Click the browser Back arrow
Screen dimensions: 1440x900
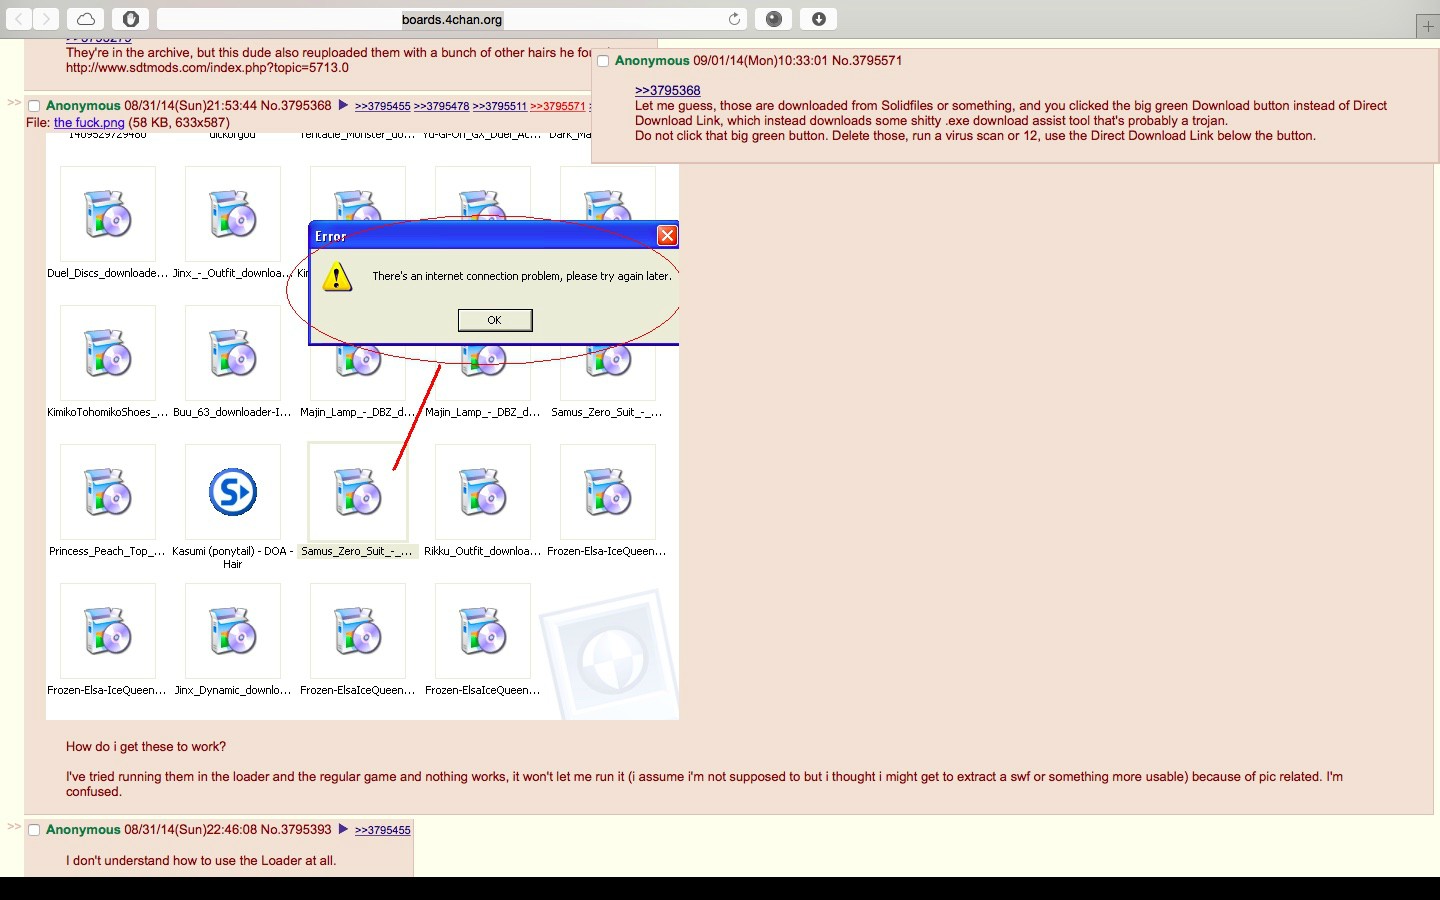[20, 19]
